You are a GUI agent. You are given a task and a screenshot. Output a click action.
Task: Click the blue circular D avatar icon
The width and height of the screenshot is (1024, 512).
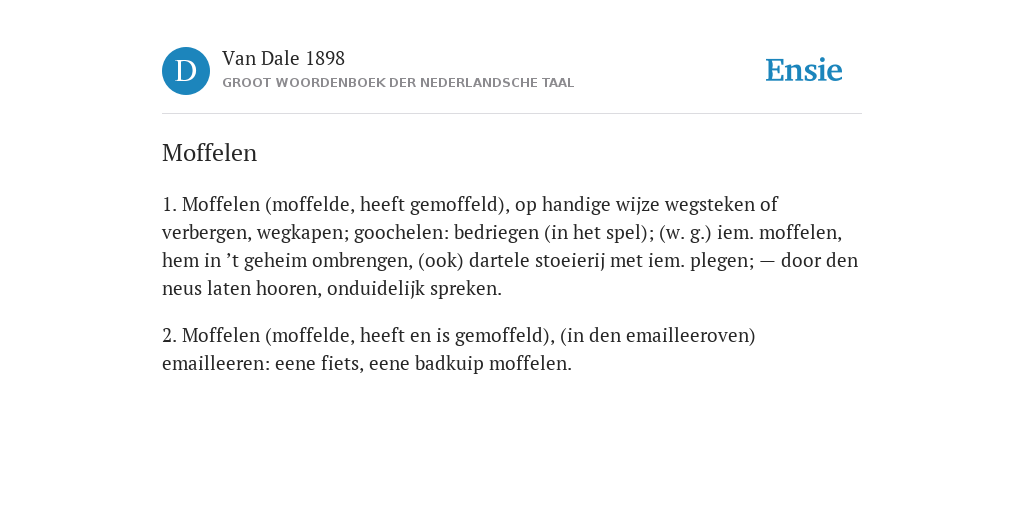click(186, 71)
